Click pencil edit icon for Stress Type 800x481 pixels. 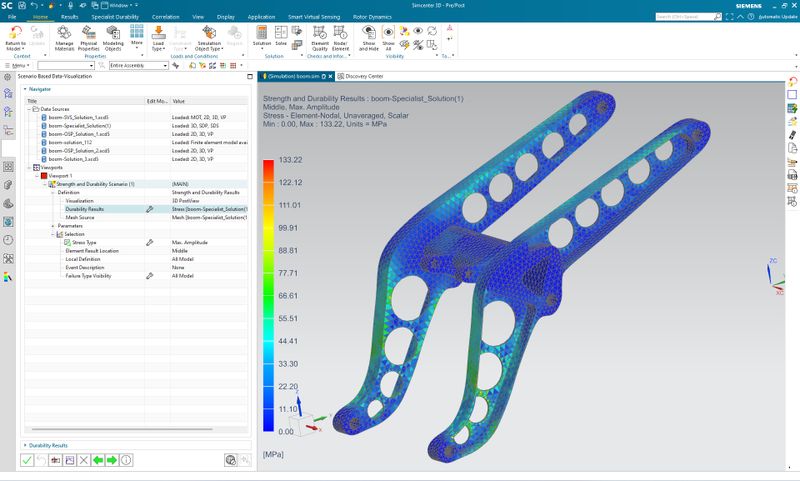pos(149,243)
